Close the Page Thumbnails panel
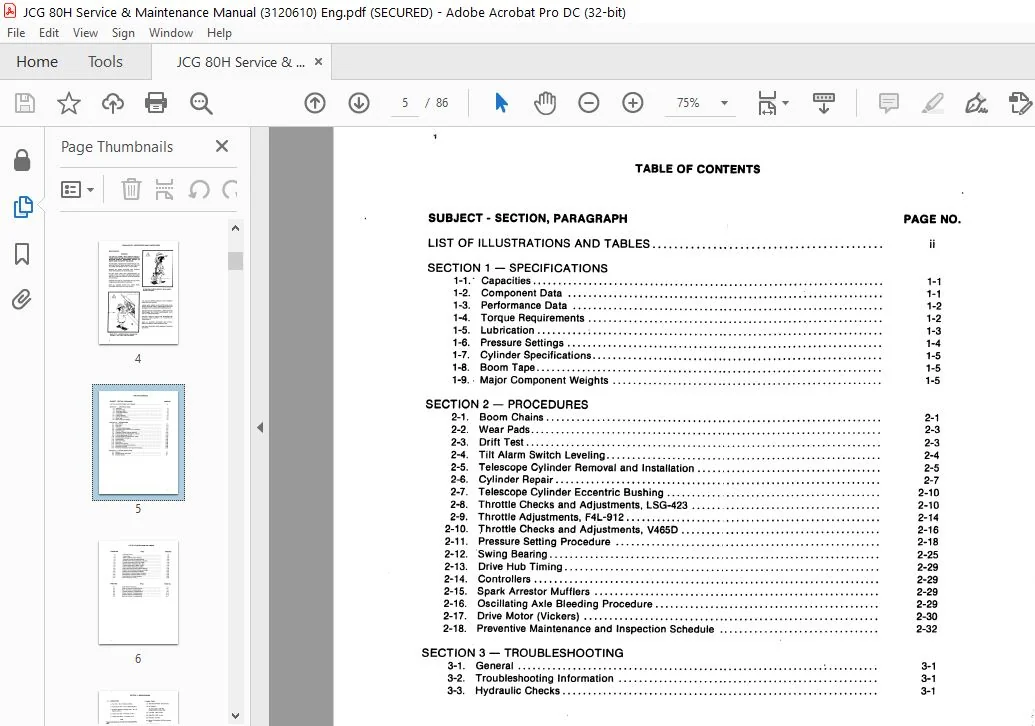The height and width of the screenshot is (726, 1035). (x=222, y=146)
